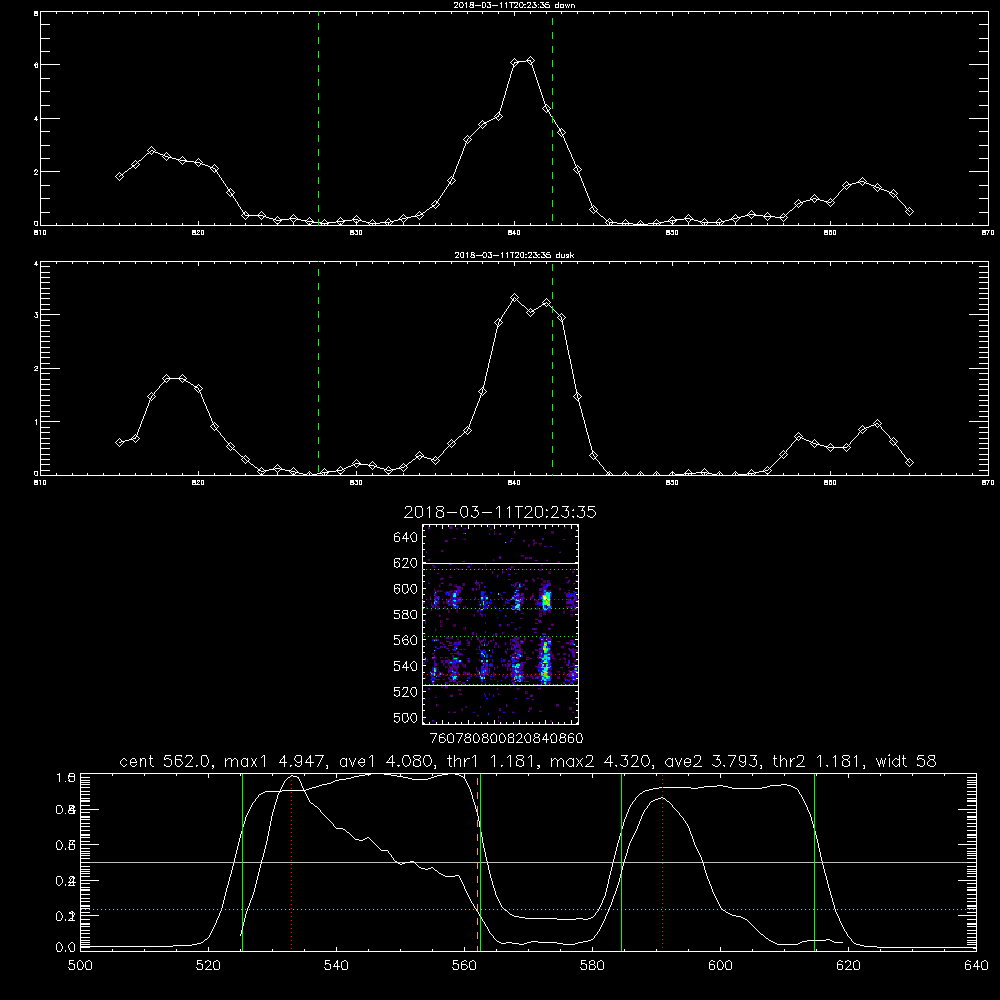Screen dimensions: 1000x1000
Task: Select the "ave1 4.080" value
Action: pos(385,761)
